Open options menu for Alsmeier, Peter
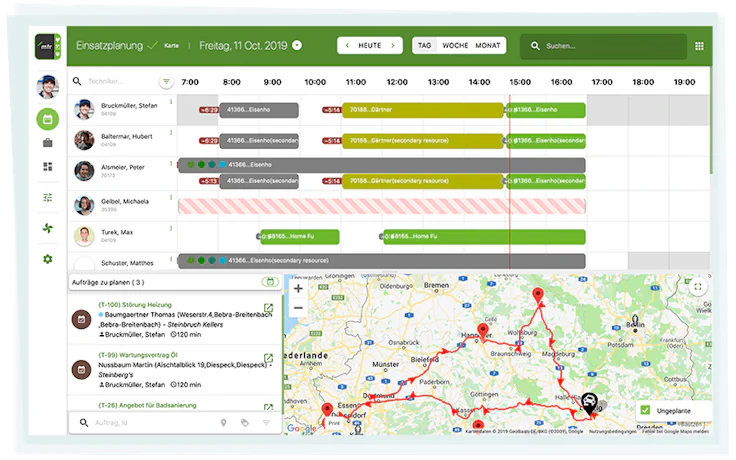This screenshot has height=460, width=736. tap(171, 164)
